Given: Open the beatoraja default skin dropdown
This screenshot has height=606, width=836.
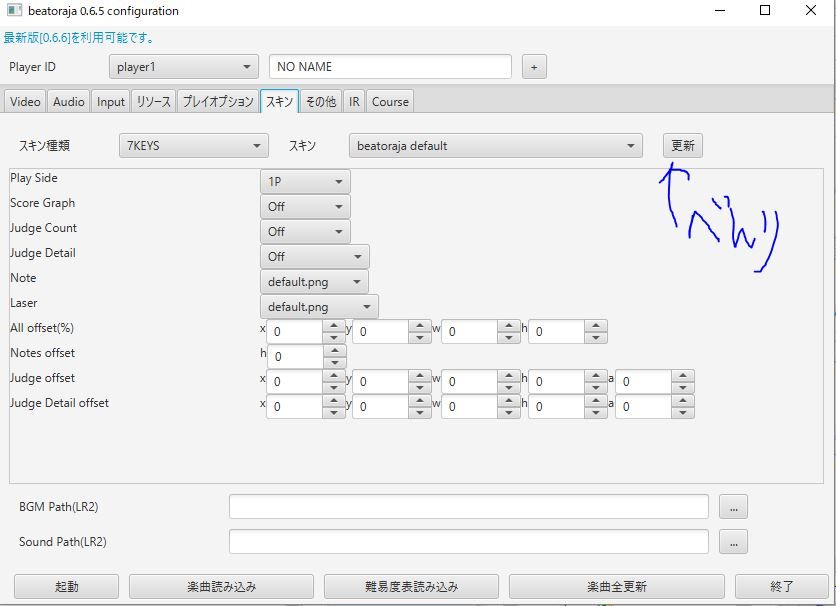Looking at the screenshot, I should (x=496, y=146).
